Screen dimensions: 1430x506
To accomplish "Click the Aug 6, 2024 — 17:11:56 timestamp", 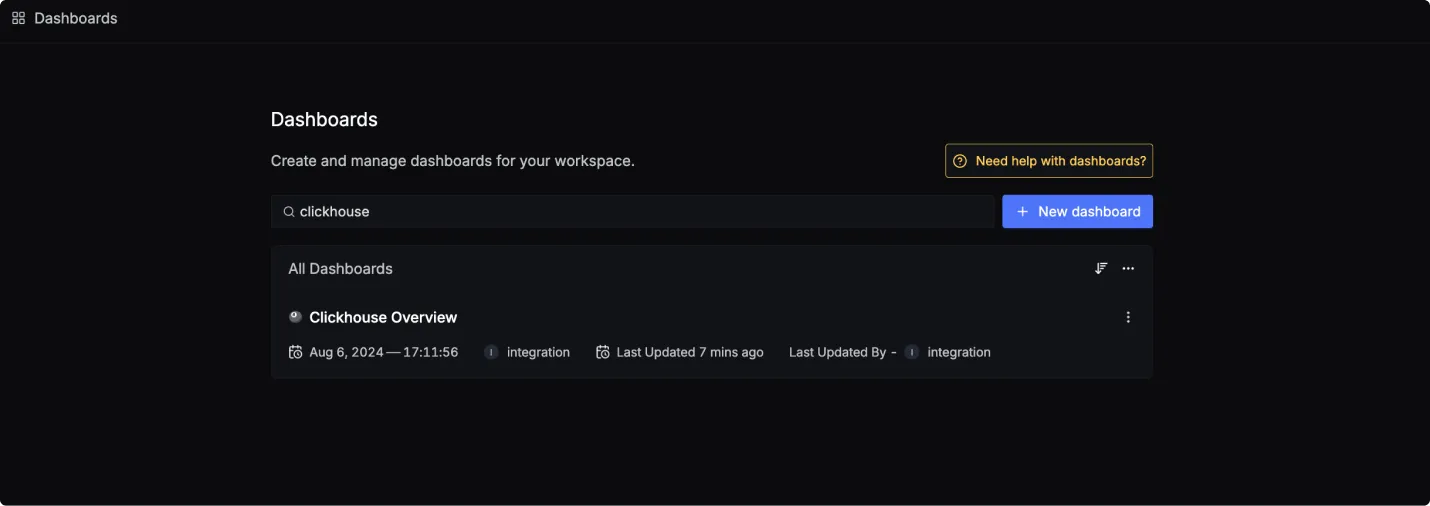I will point(384,352).
